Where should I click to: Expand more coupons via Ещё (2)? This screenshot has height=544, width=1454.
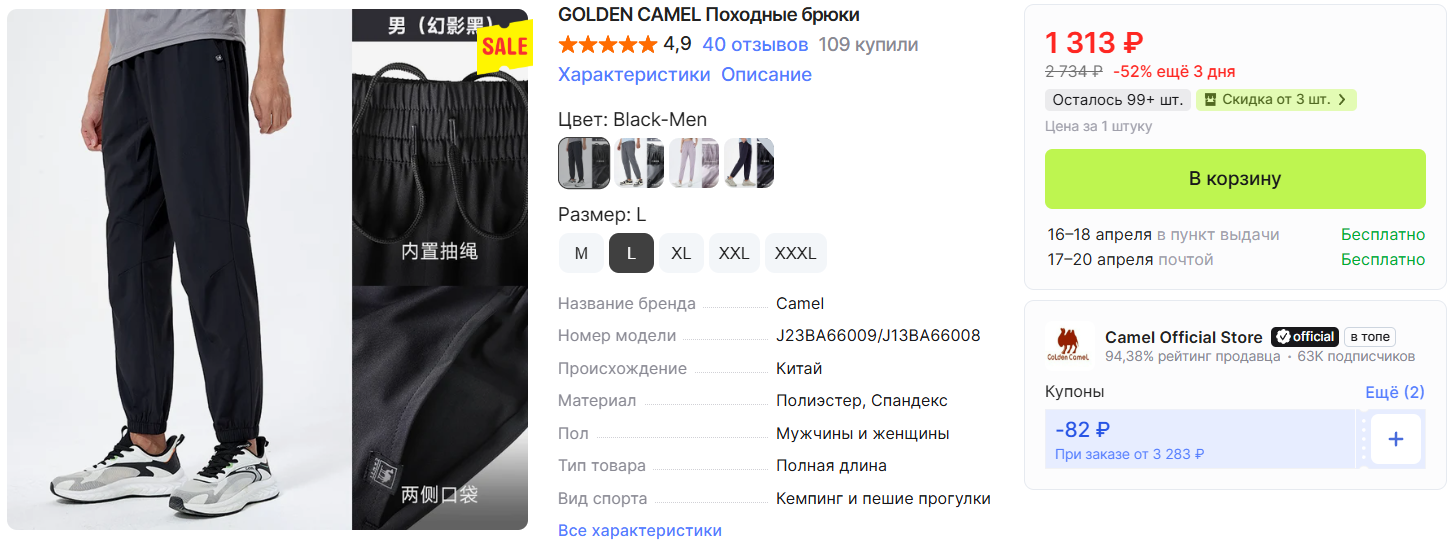1395,392
